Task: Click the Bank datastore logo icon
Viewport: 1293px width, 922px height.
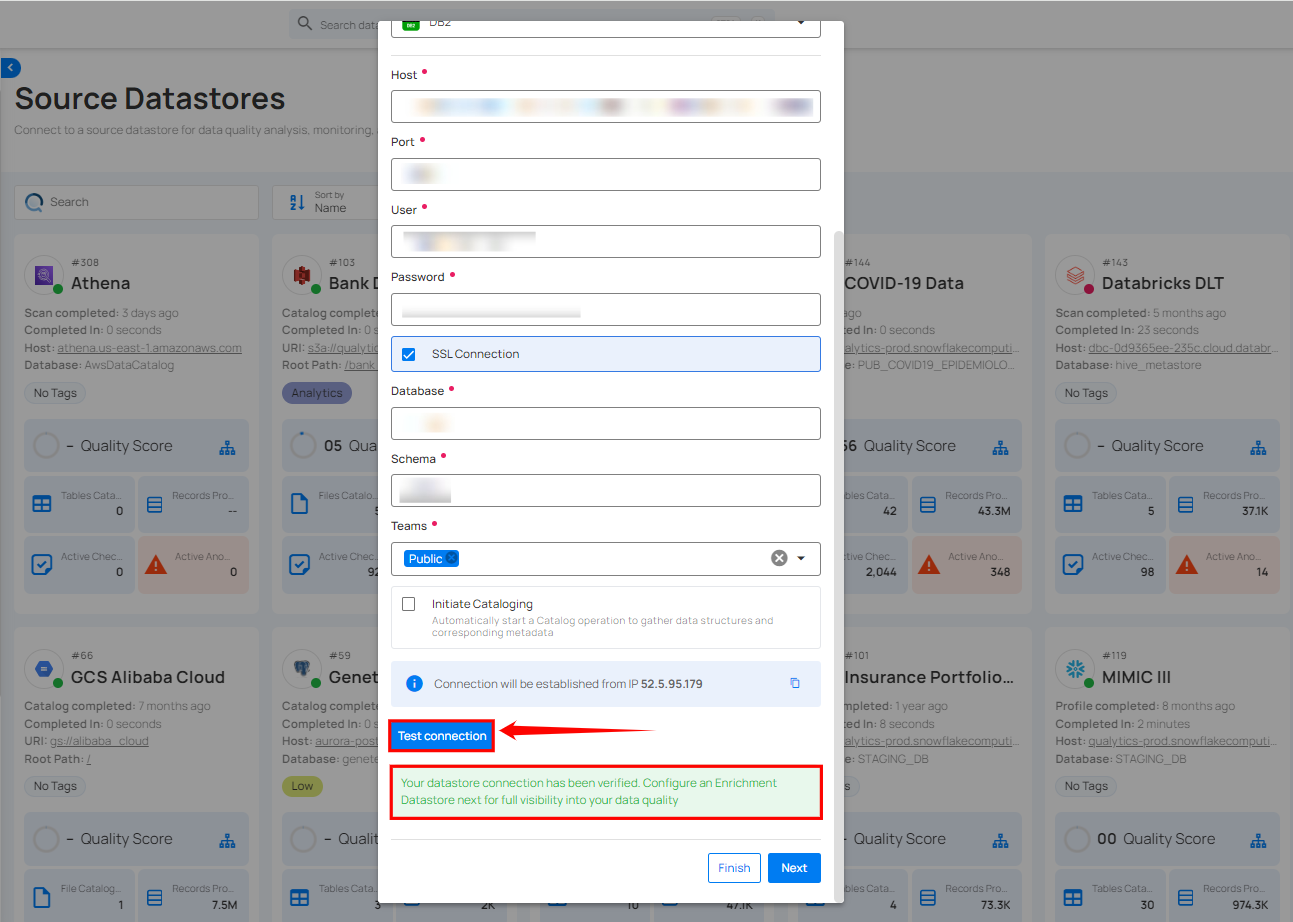Action: pos(300,274)
